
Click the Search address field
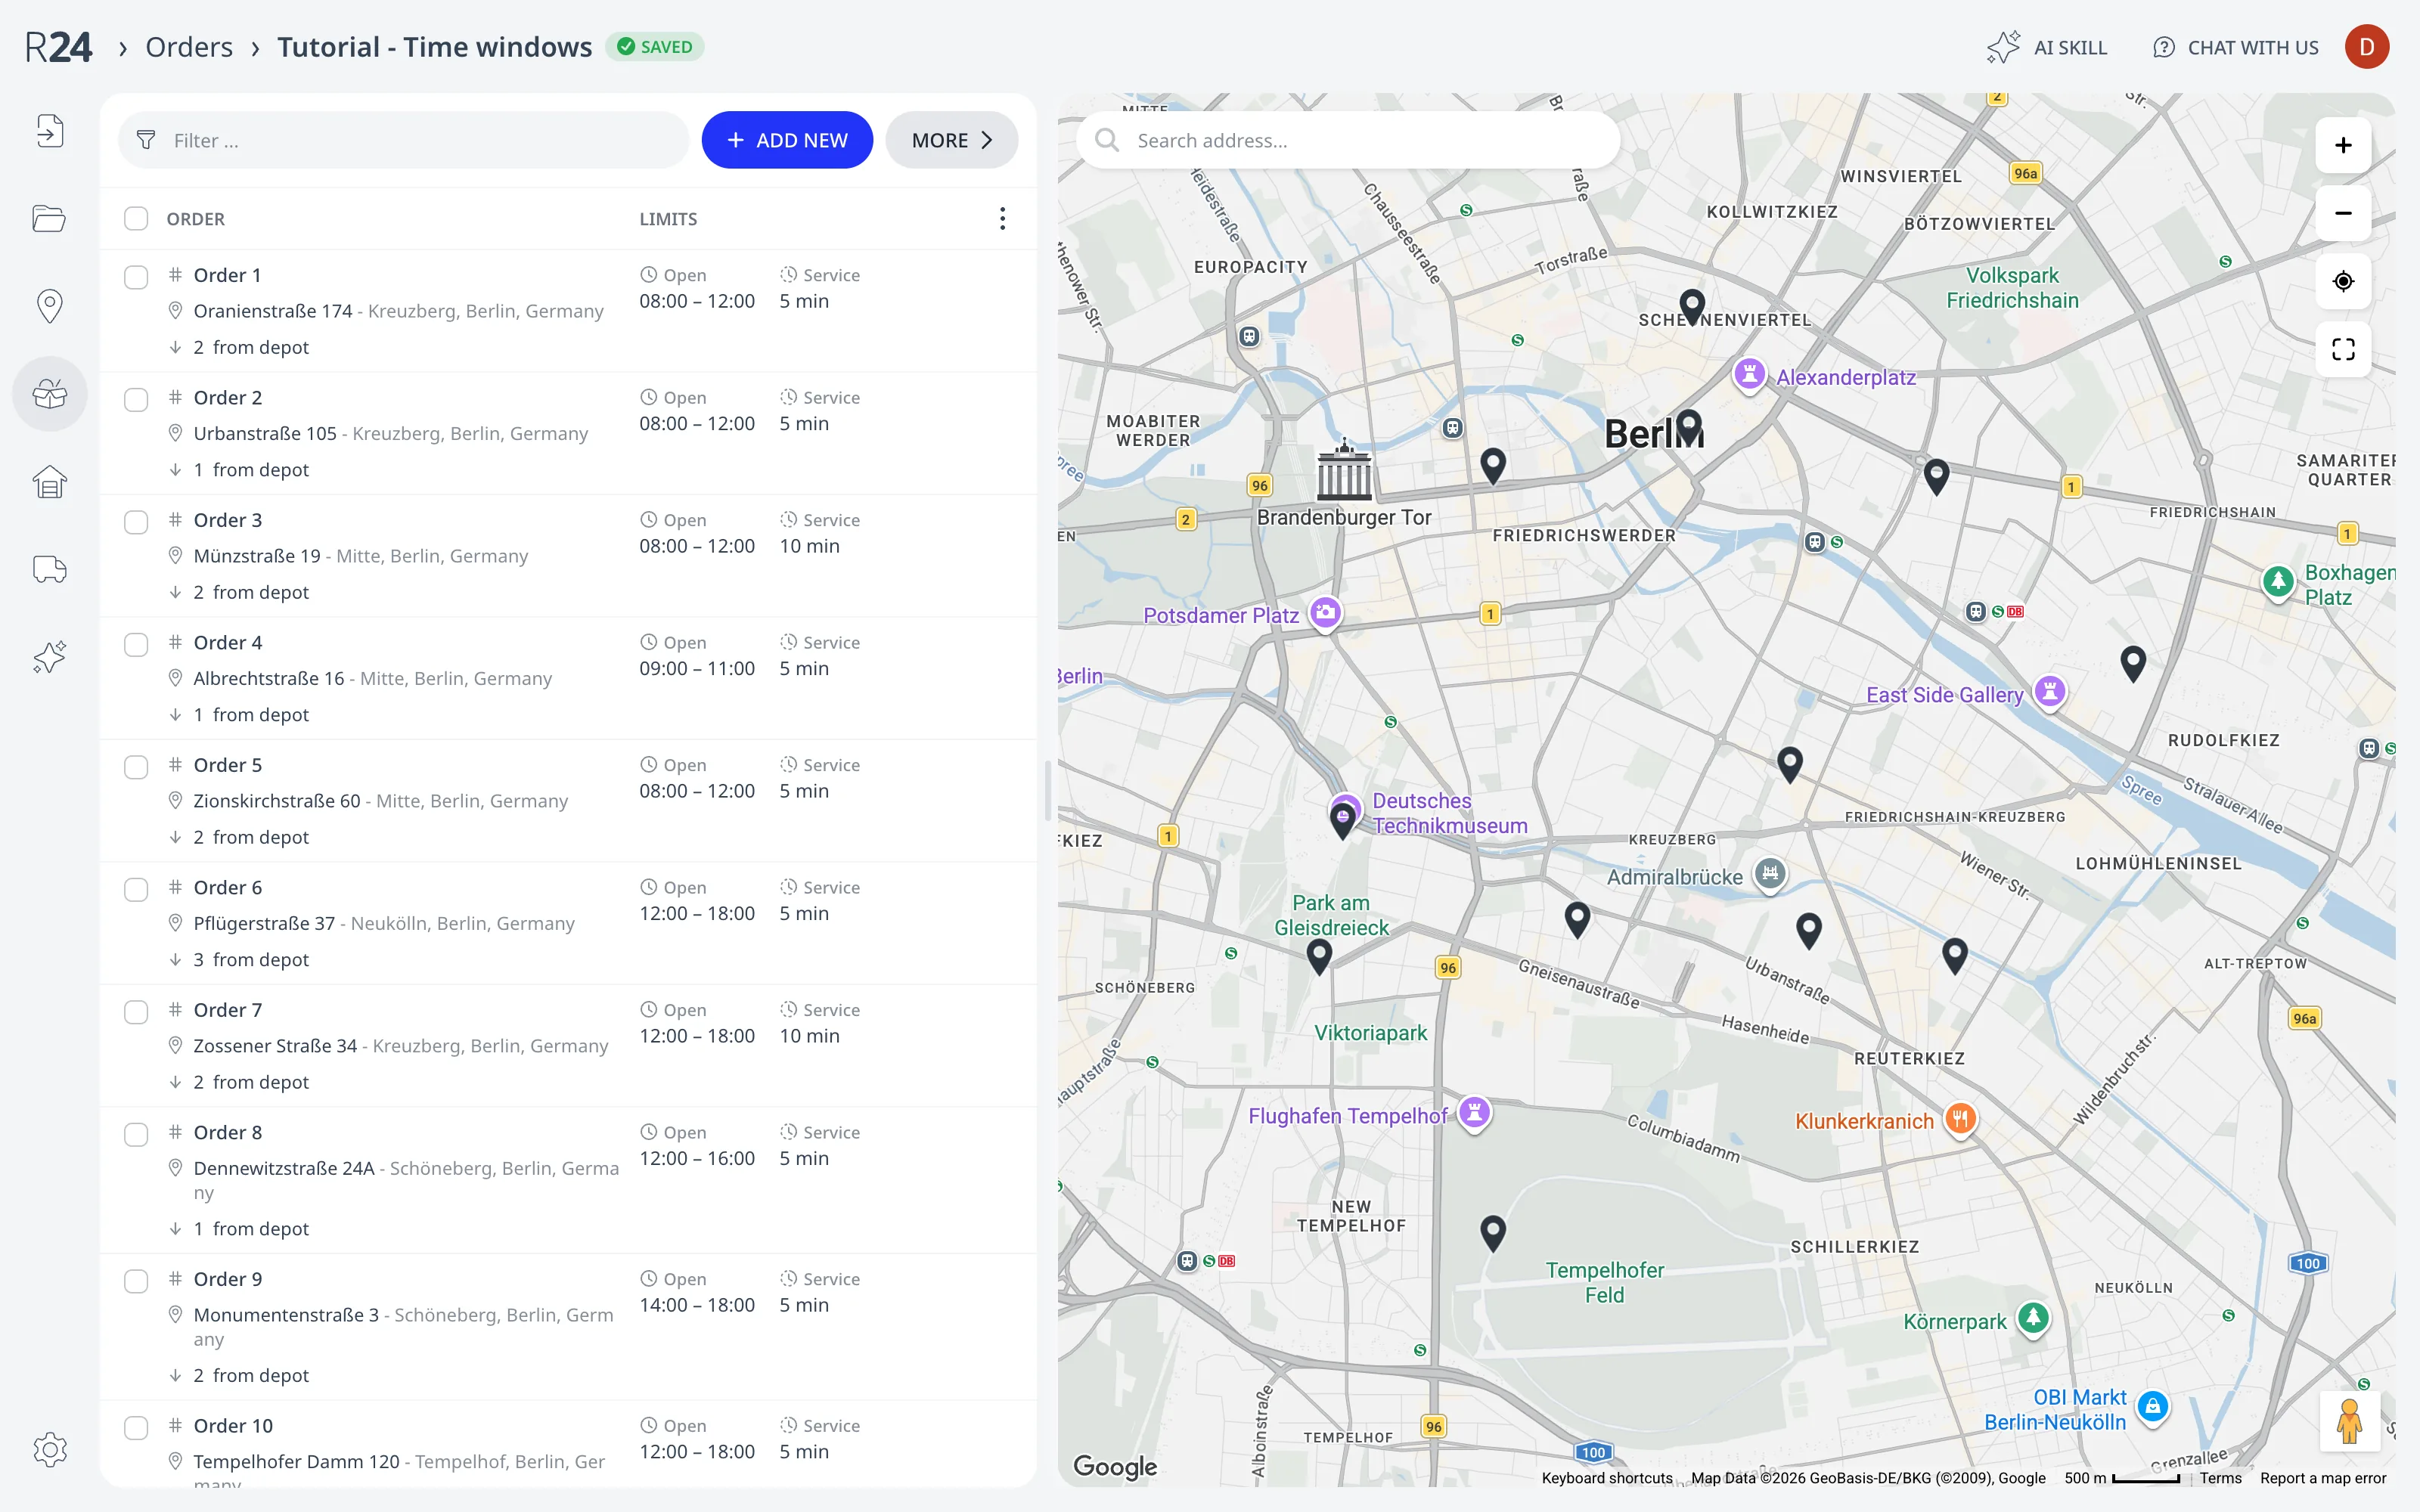(x=1347, y=140)
